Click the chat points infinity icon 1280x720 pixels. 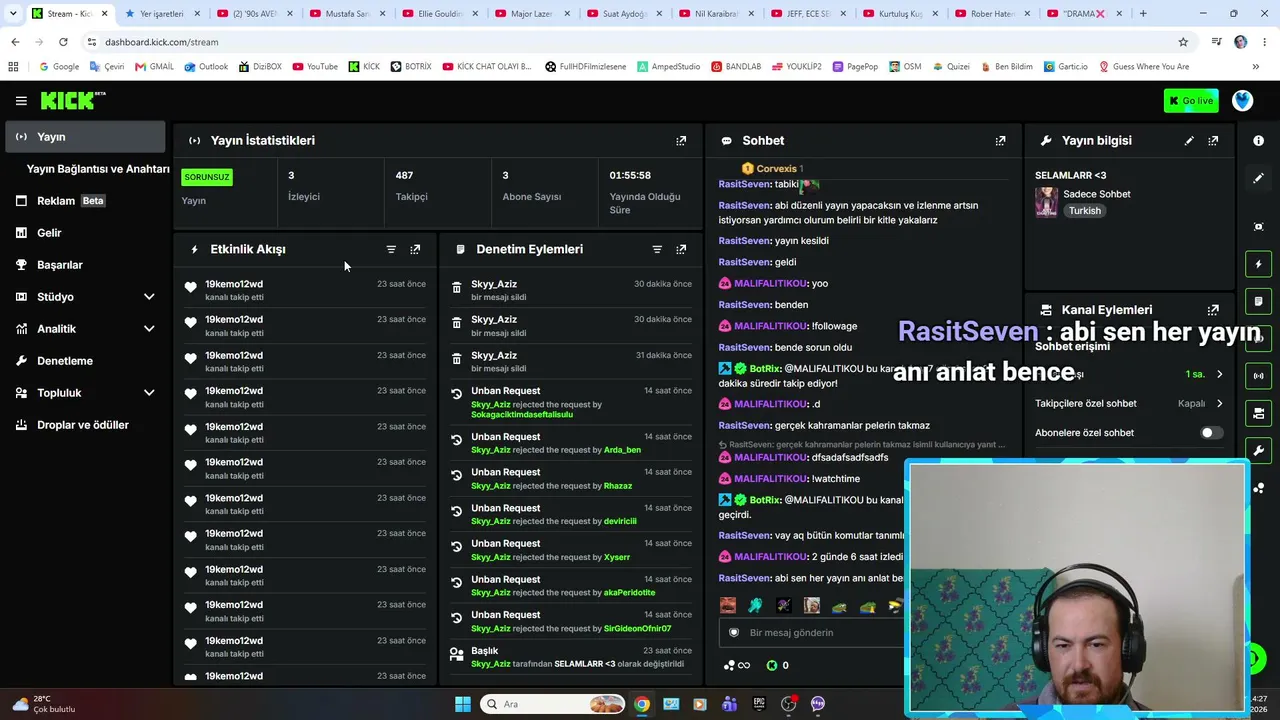pos(737,665)
